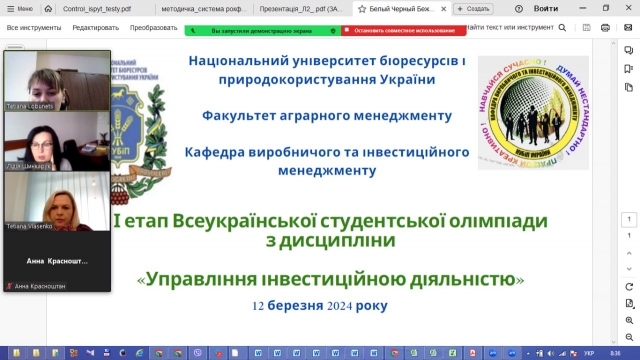Stop screen sharing with red button
The height and width of the screenshot is (360, 640).
pyautogui.click(x=404, y=31)
